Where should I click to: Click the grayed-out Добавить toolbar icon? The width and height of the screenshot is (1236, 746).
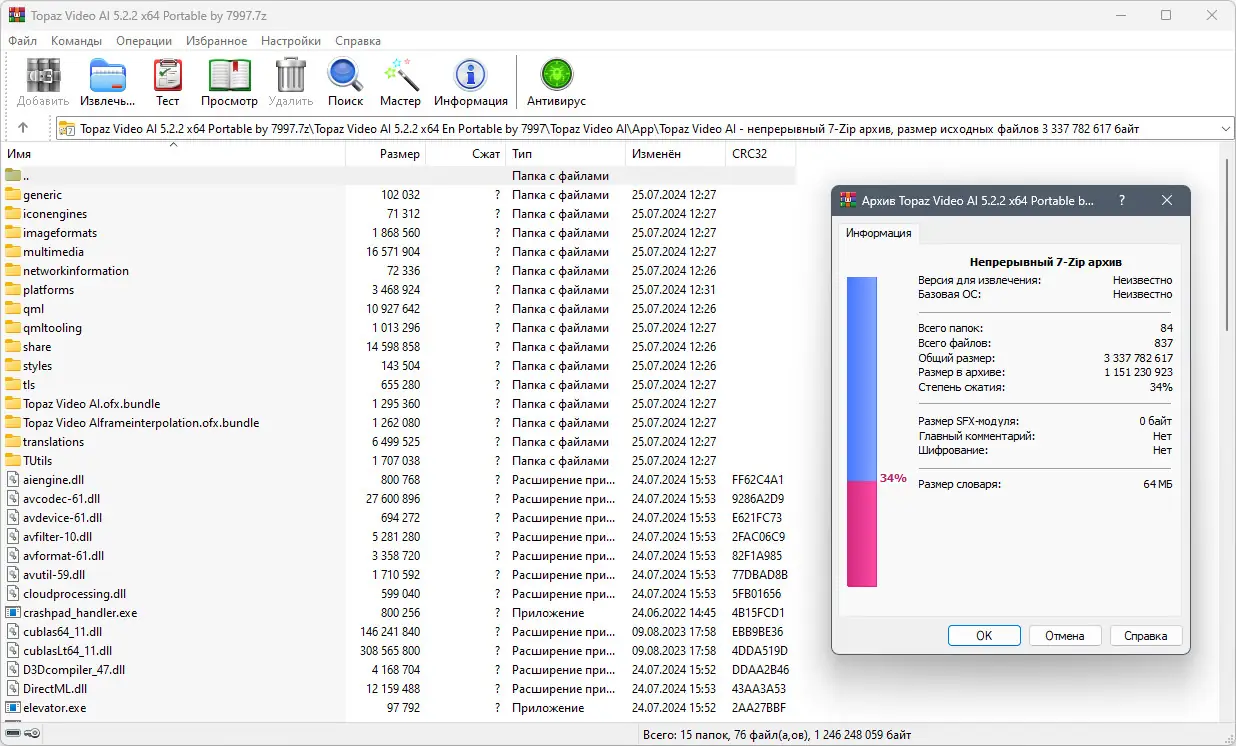41,80
